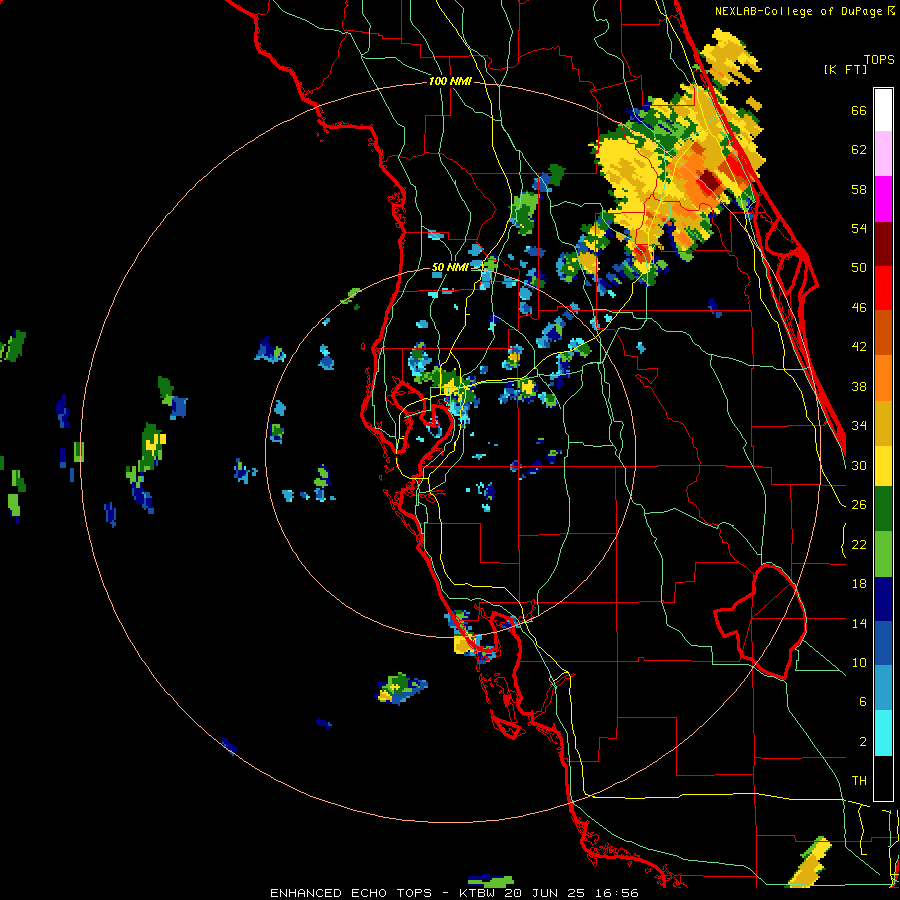Click the legend value "54"
Screen dimensions: 900x900
click(859, 228)
